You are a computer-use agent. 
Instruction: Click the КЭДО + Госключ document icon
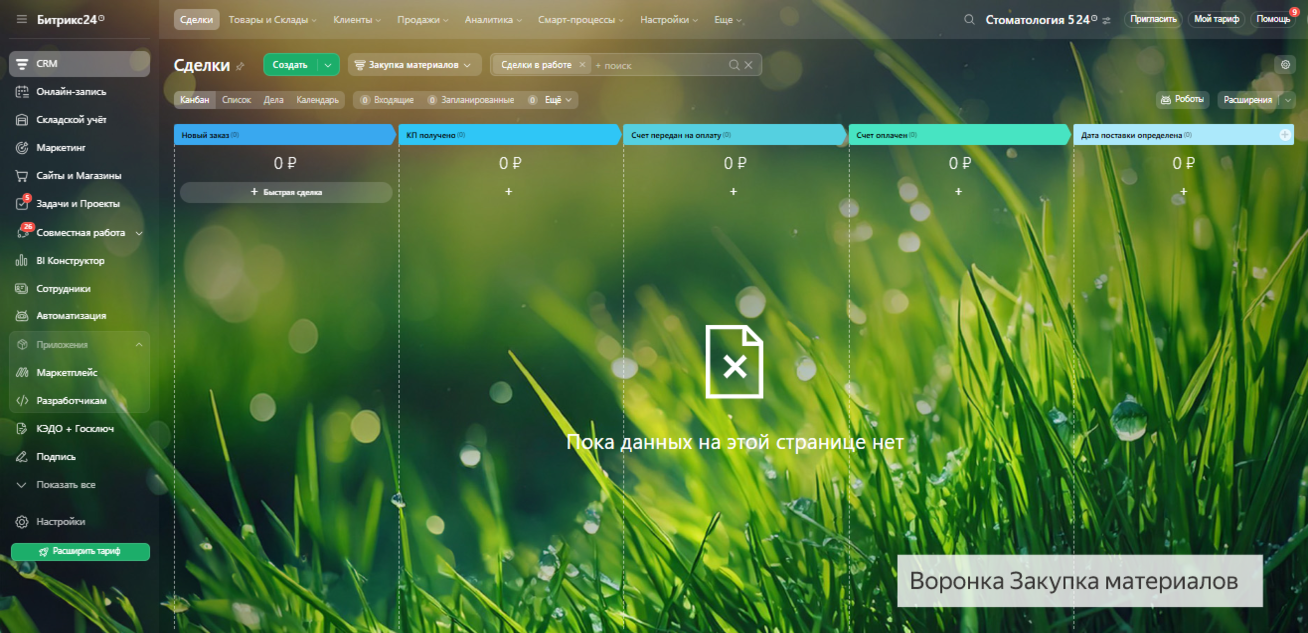pyautogui.click(x=22, y=428)
